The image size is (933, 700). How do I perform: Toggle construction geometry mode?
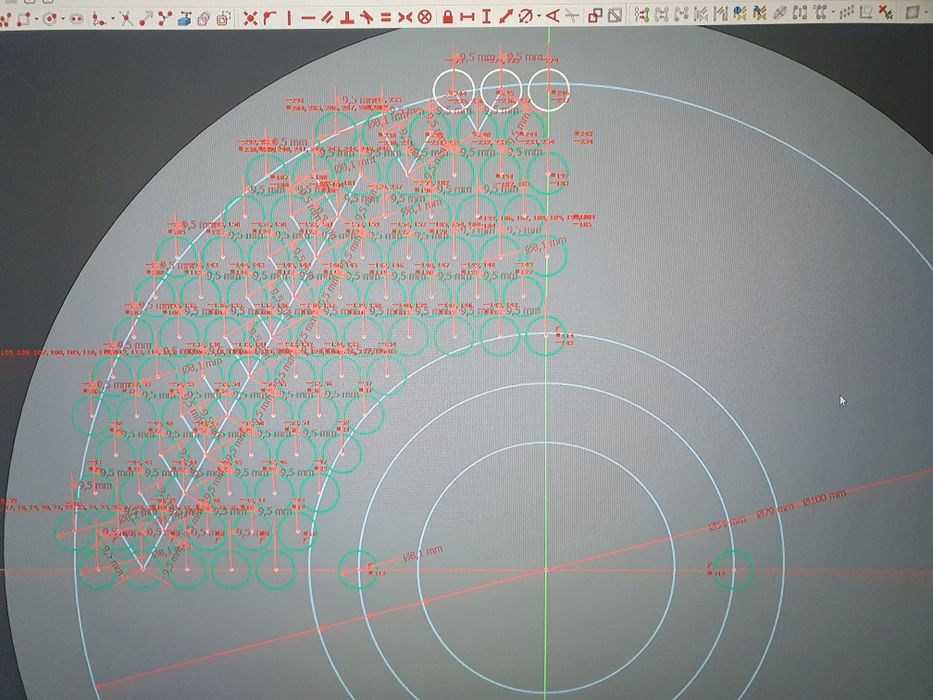223,18
